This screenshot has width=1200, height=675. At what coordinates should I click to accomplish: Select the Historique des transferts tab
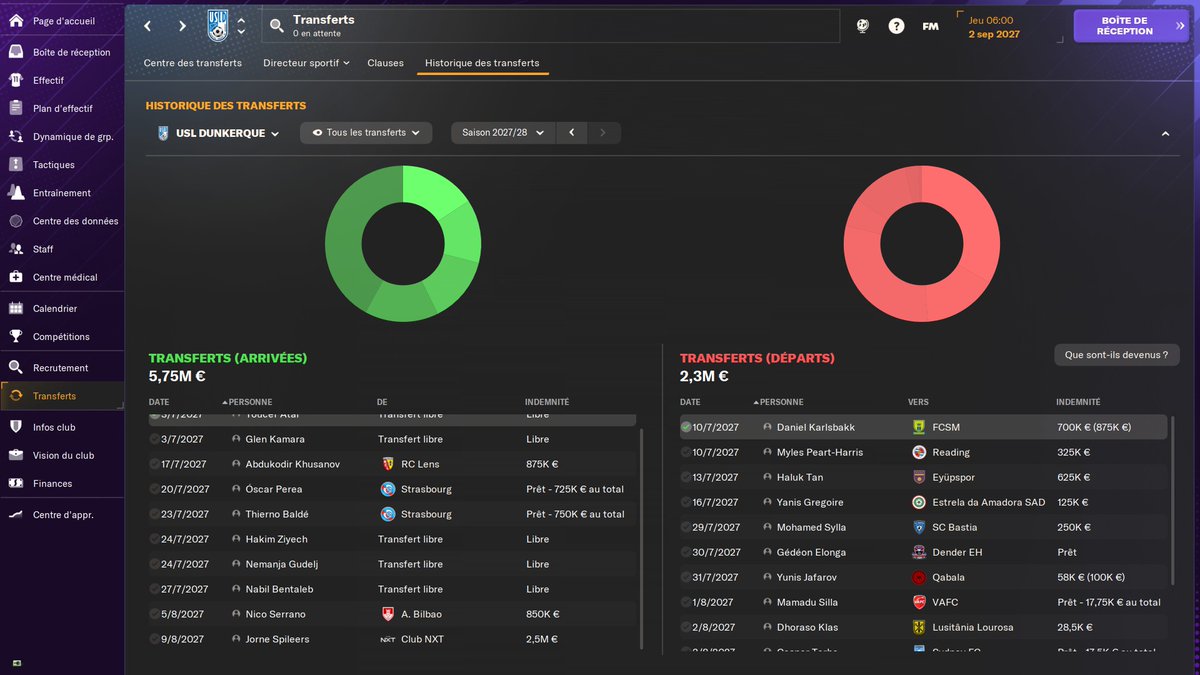click(482, 63)
